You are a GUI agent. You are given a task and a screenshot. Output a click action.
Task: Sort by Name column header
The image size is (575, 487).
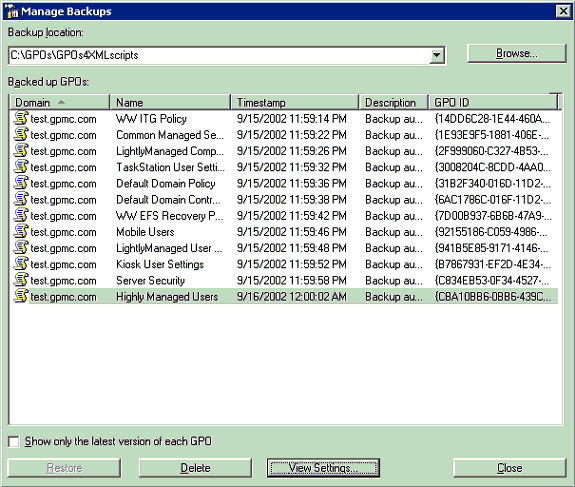(x=170, y=102)
